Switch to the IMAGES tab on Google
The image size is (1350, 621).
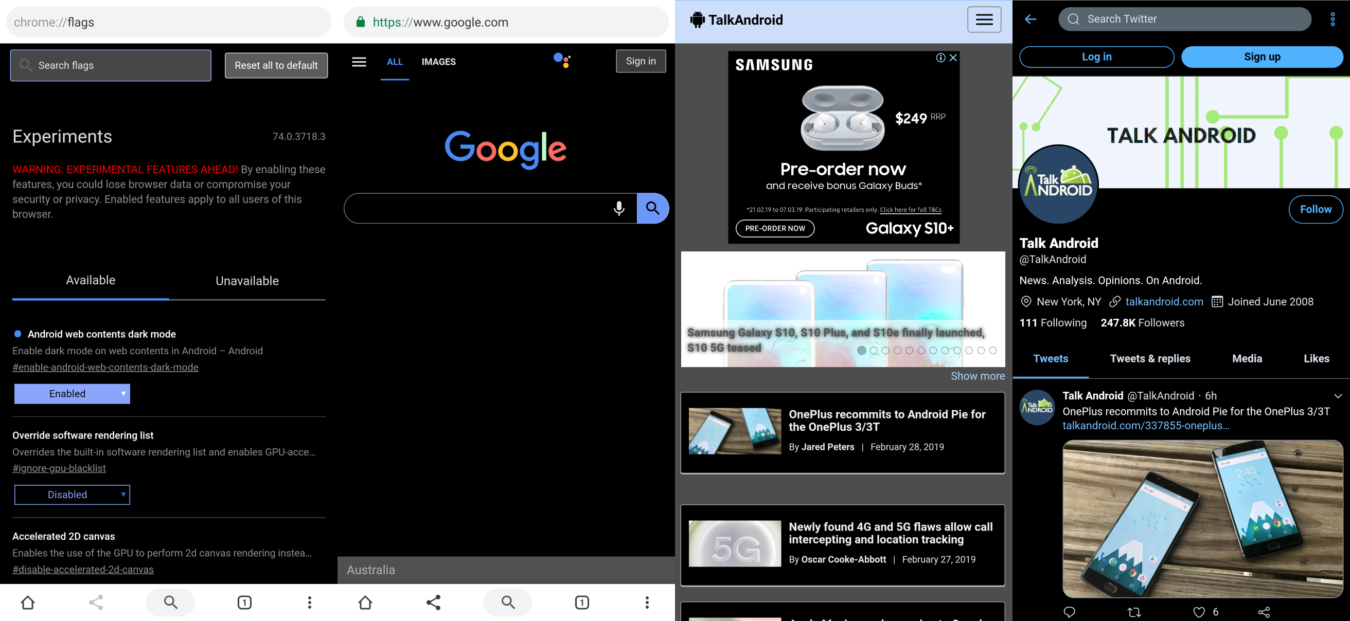click(438, 61)
